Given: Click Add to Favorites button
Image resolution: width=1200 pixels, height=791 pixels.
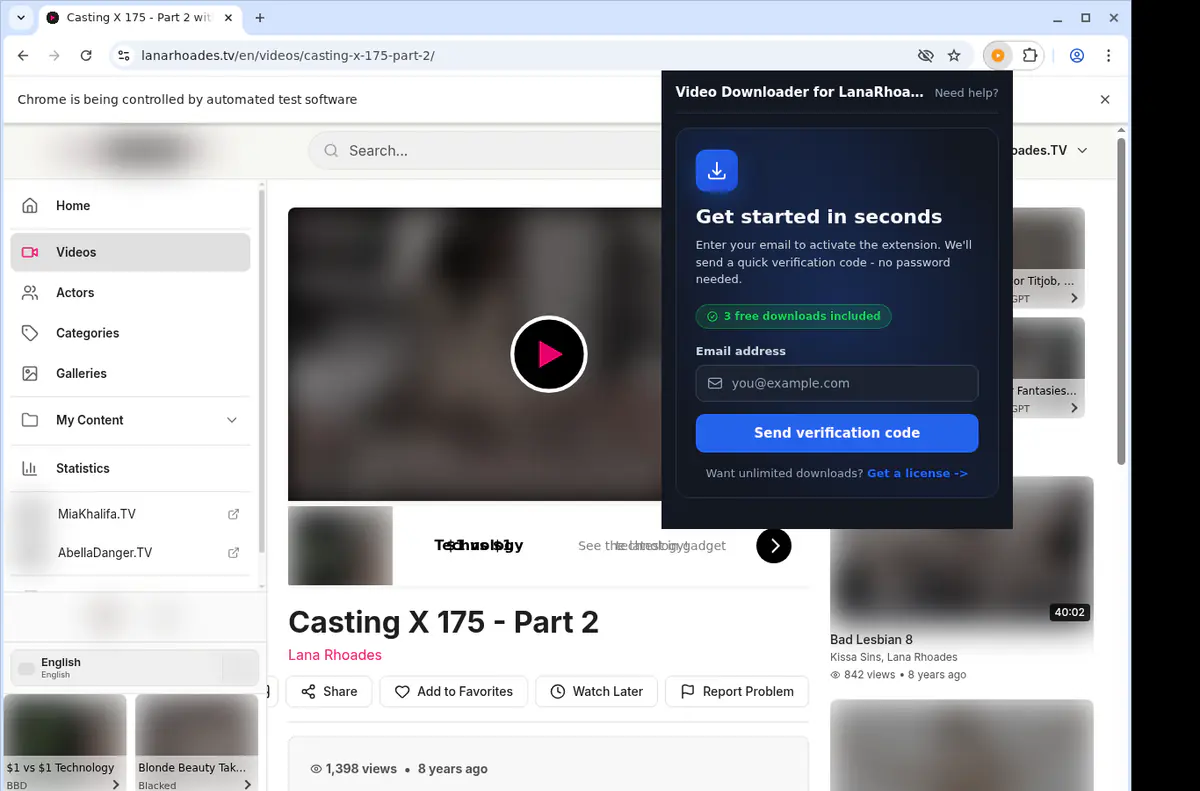Looking at the screenshot, I should coord(453,691).
